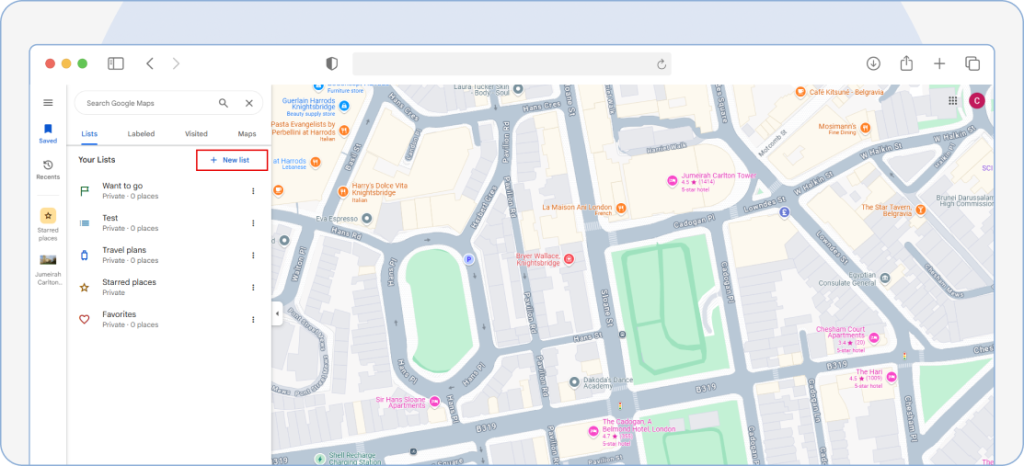Clear search with the X icon

(x=249, y=103)
